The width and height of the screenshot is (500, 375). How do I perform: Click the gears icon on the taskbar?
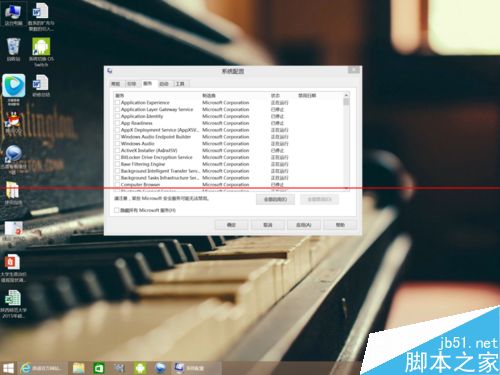tap(119, 368)
